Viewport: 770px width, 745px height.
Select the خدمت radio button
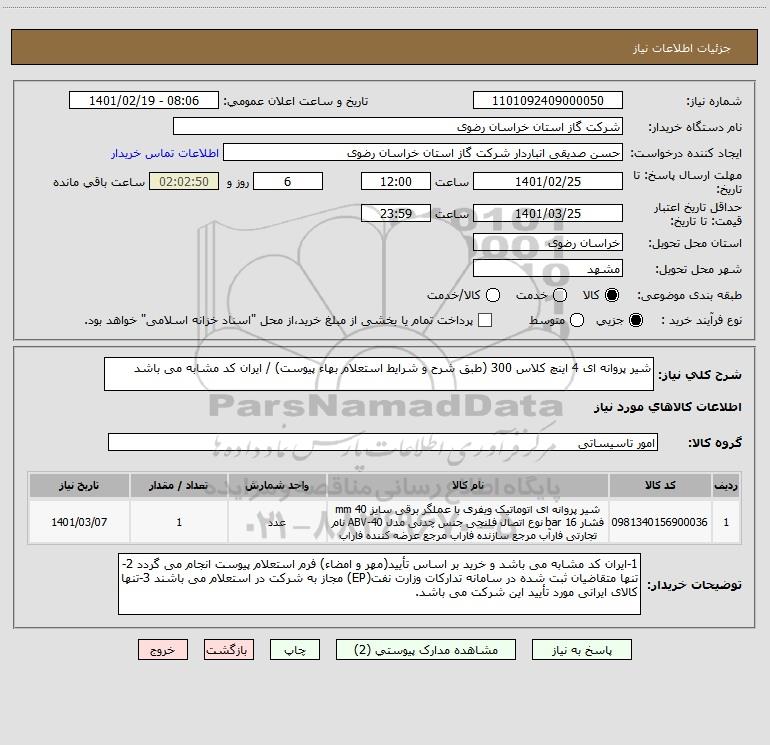point(560,295)
